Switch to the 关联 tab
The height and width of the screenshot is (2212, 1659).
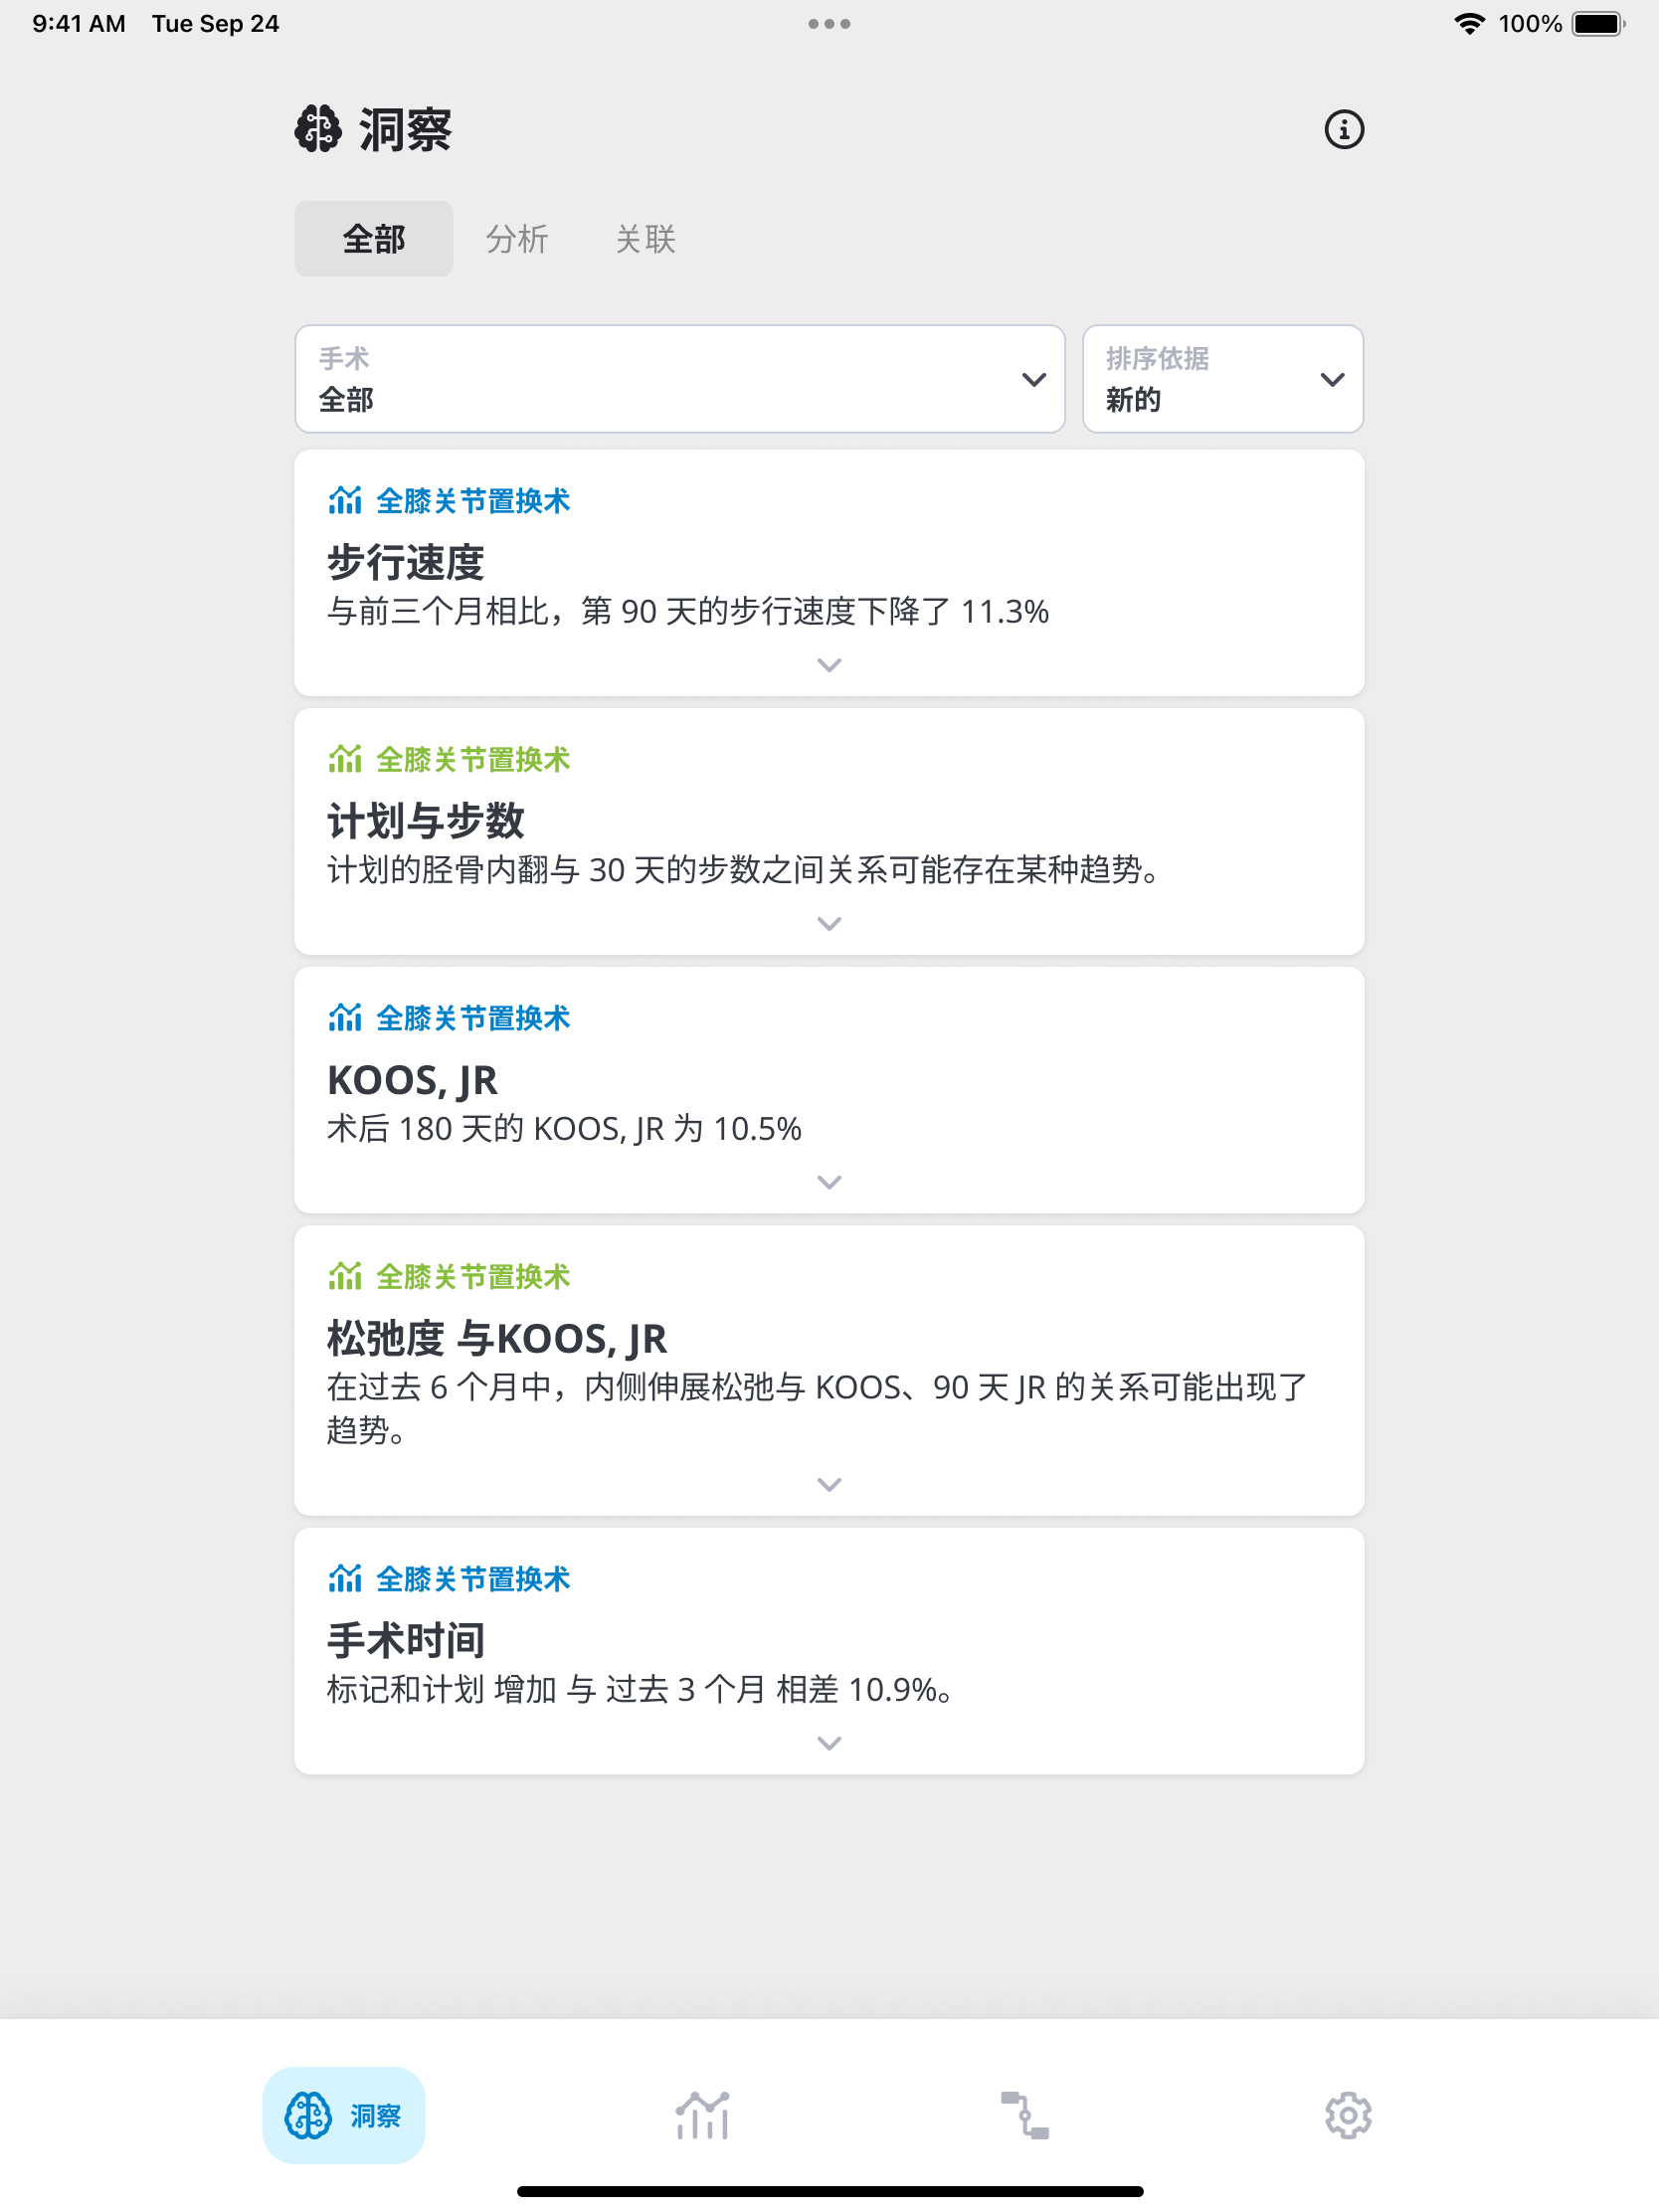tap(645, 239)
